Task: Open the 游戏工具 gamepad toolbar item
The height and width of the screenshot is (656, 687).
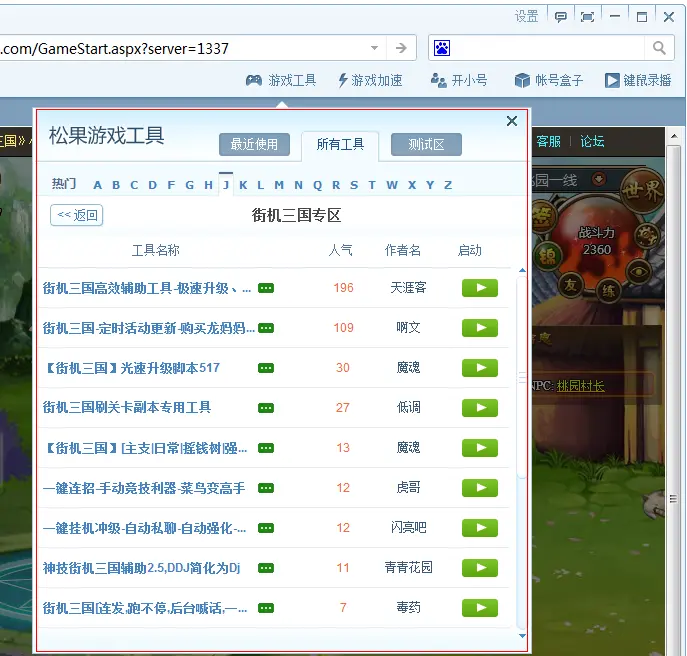Action: tap(281, 81)
